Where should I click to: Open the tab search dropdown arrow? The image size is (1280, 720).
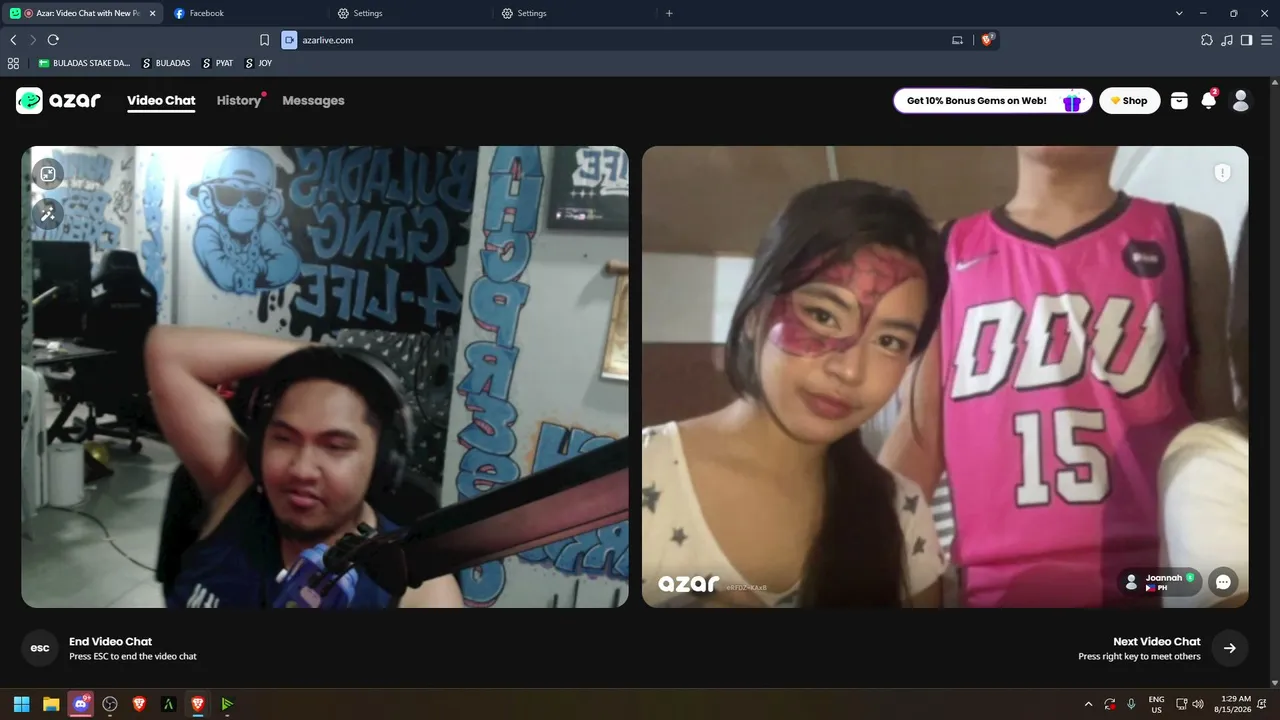(1179, 13)
